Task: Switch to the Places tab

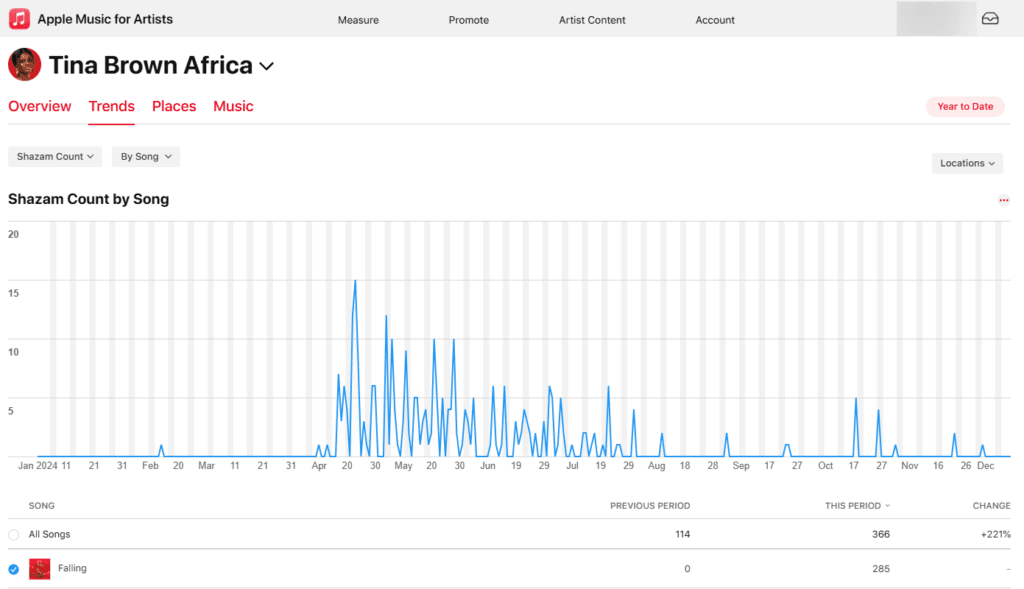Action: 174,106
